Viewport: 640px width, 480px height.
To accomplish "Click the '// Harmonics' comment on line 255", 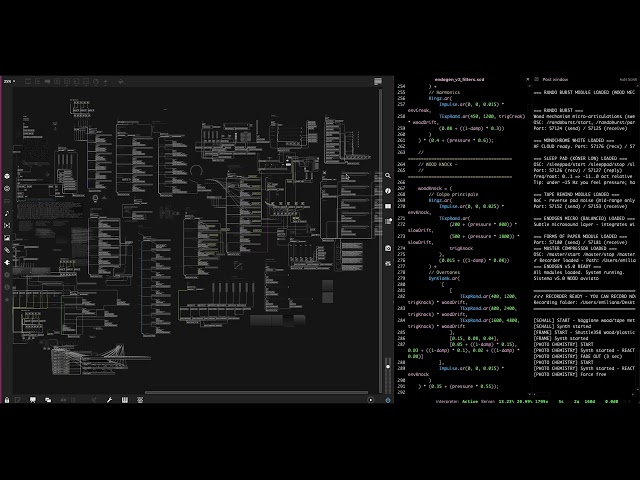I will click(444, 92).
